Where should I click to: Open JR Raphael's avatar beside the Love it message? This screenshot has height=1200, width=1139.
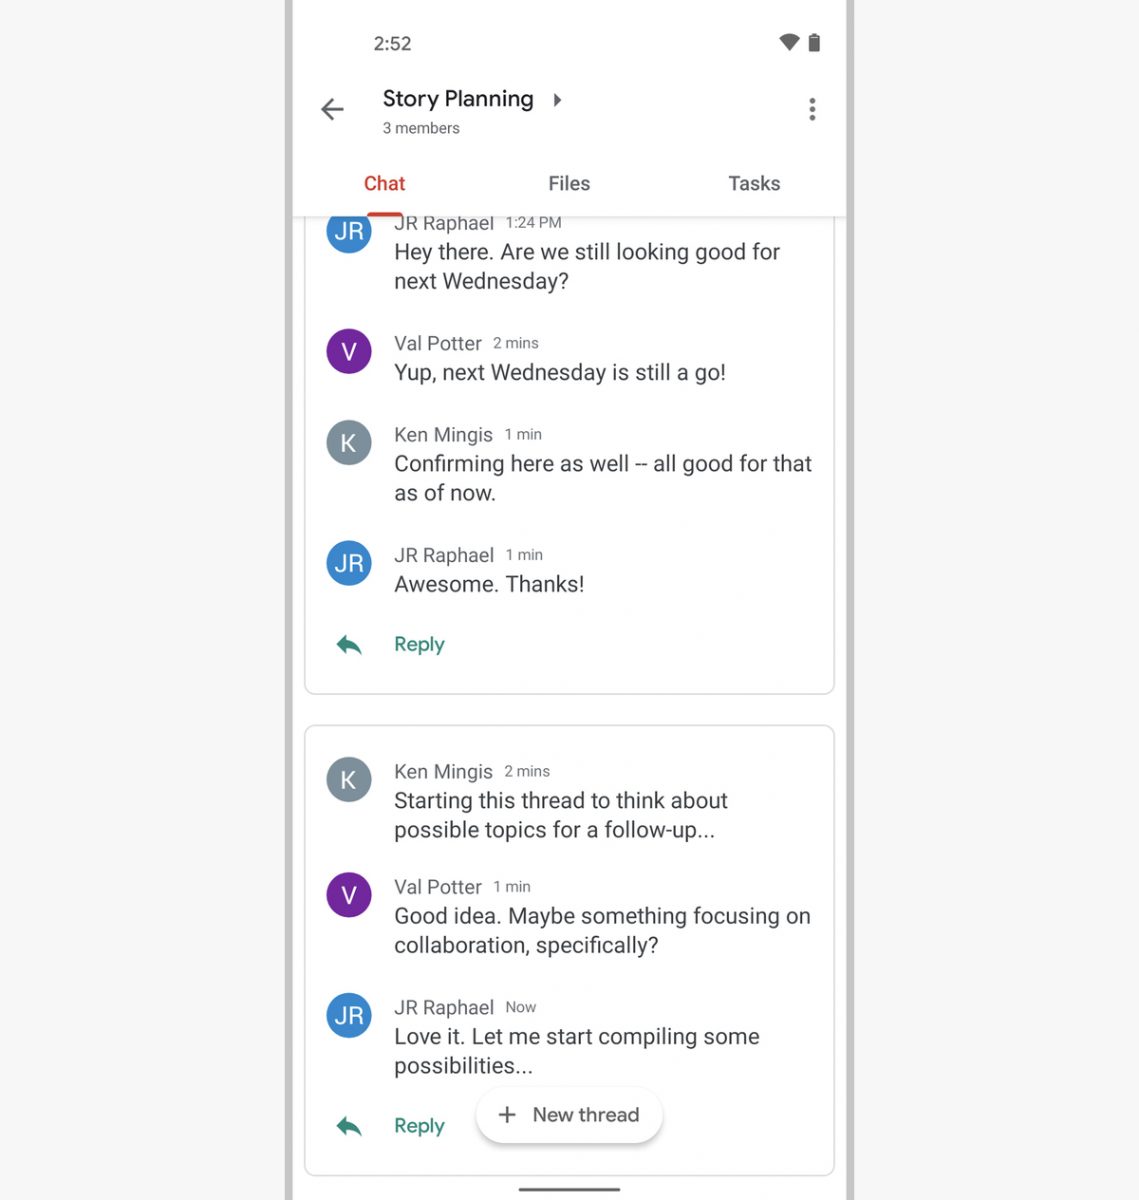click(x=349, y=1015)
